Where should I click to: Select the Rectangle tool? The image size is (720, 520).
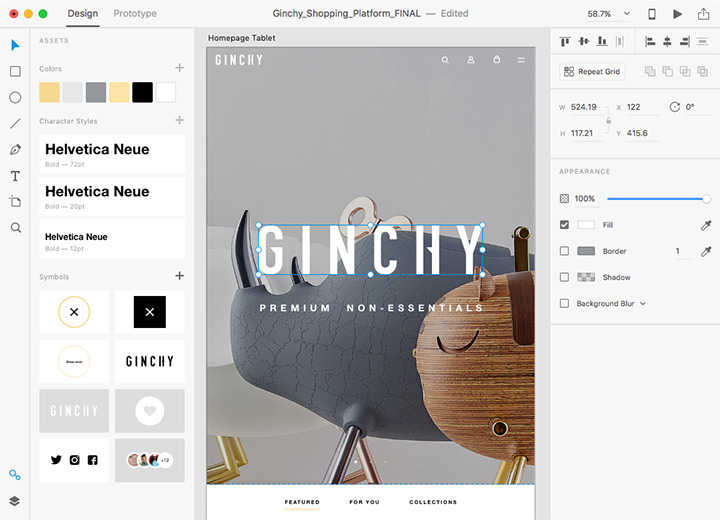tap(15, 71)
